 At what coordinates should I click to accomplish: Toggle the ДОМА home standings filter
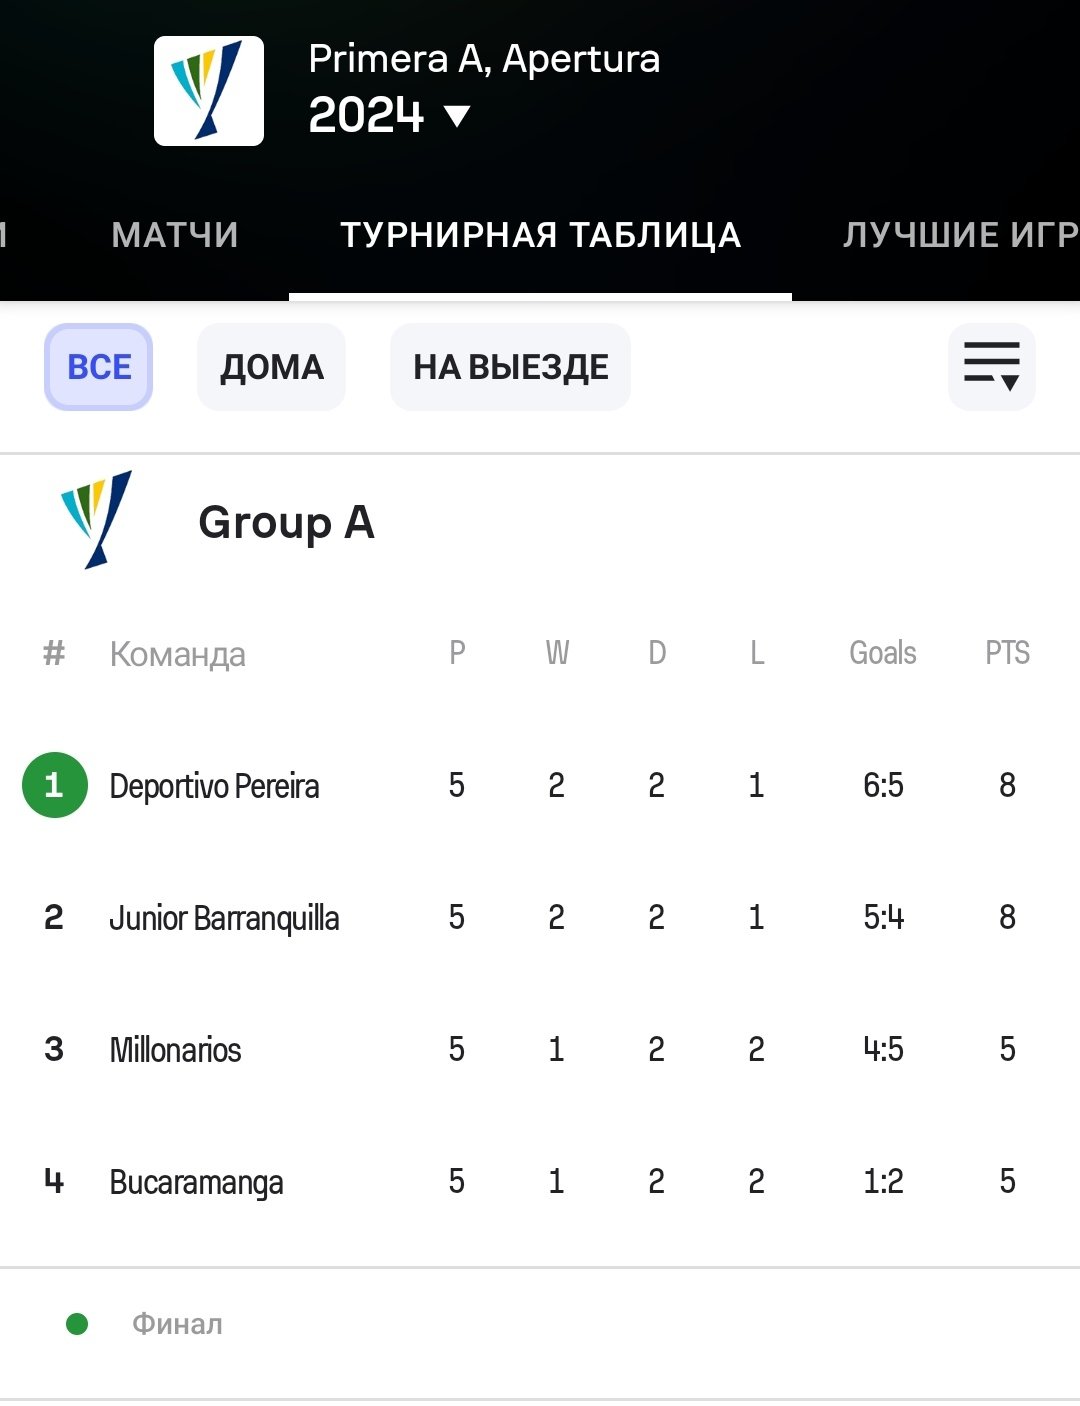coord(272,367)
